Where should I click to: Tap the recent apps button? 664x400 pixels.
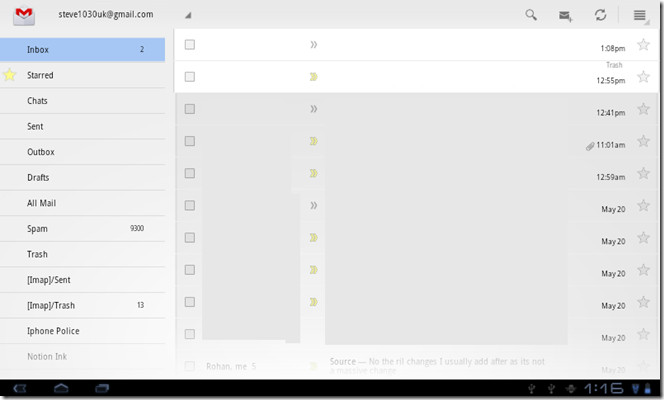click(x=102, y=388)
